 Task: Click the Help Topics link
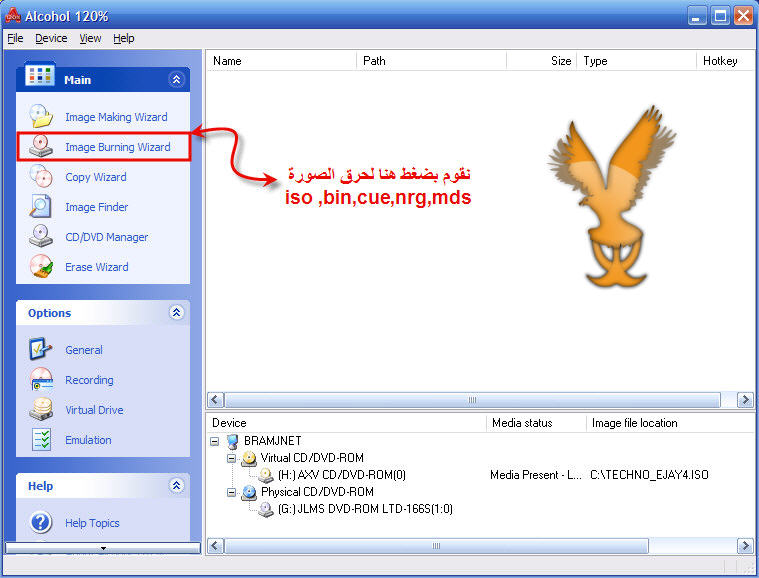[90, 523]
